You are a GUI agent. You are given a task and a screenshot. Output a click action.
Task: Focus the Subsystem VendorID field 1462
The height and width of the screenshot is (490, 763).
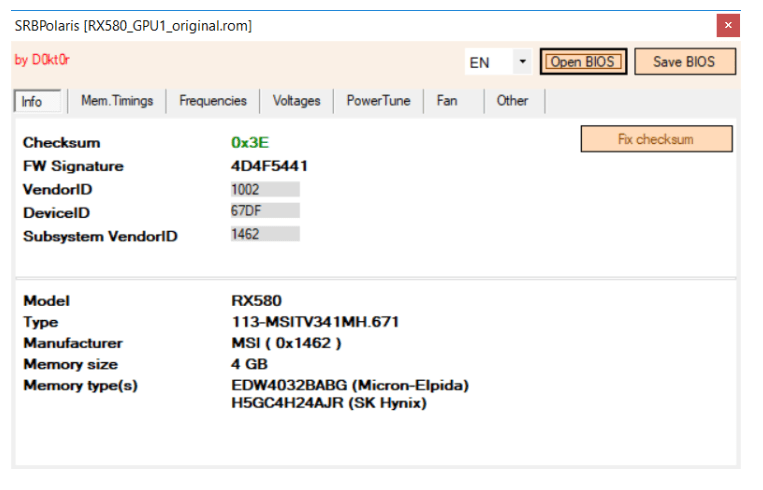(x=264, y=234)
